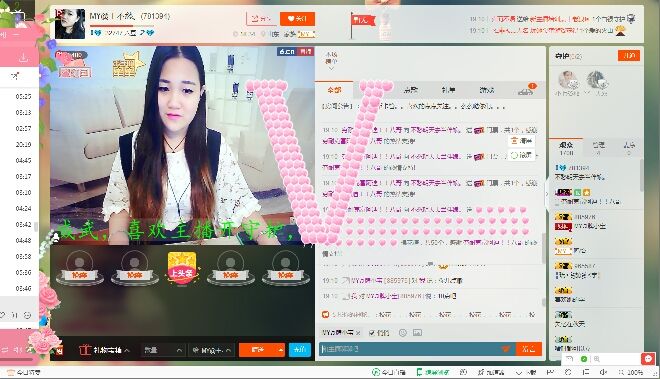Click the magnifier icon in the floating bar
The height and width of the screenshot is (379, 660).
coord(597,359)
